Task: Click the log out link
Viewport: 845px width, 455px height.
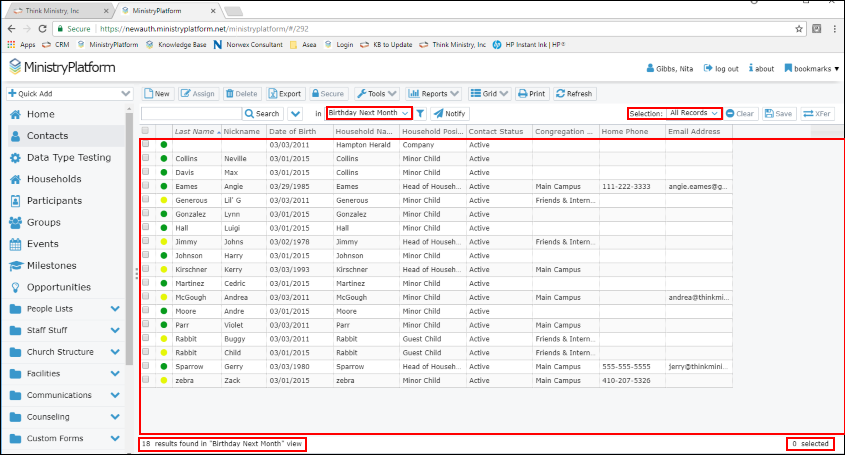Action: click(x=721, y=68)
